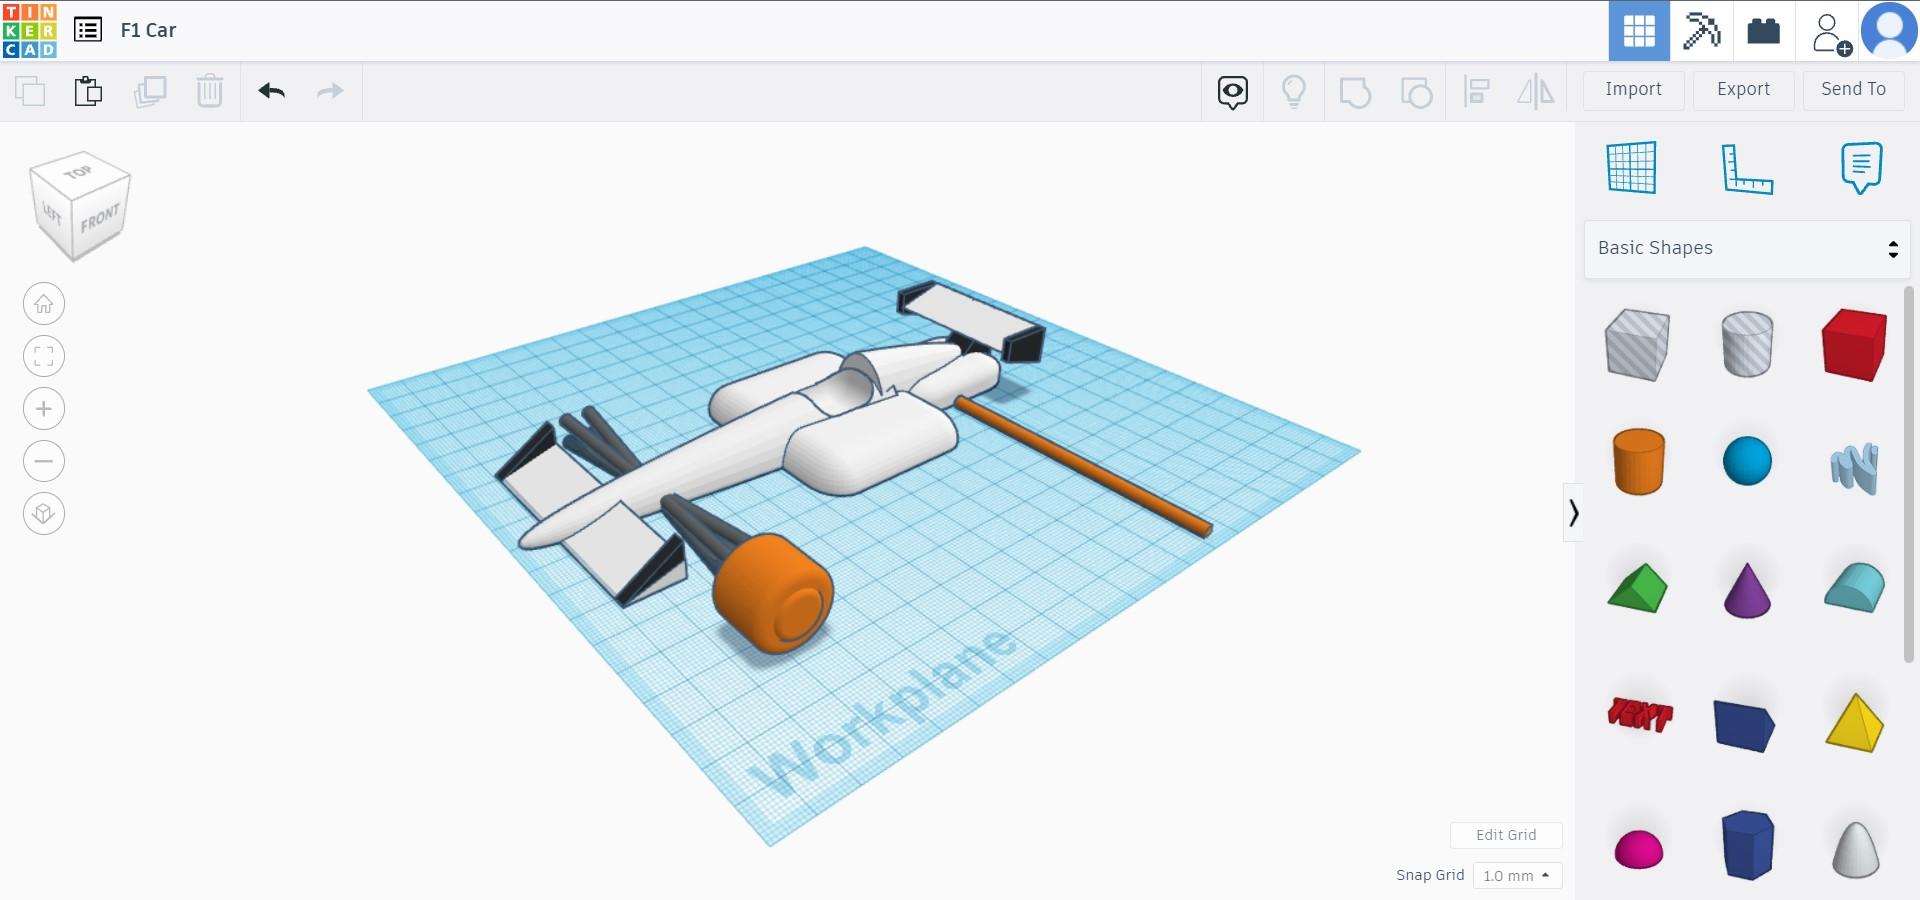Click the Delete trash icon
The image size is (1920, 900).
tap(210, 91)
